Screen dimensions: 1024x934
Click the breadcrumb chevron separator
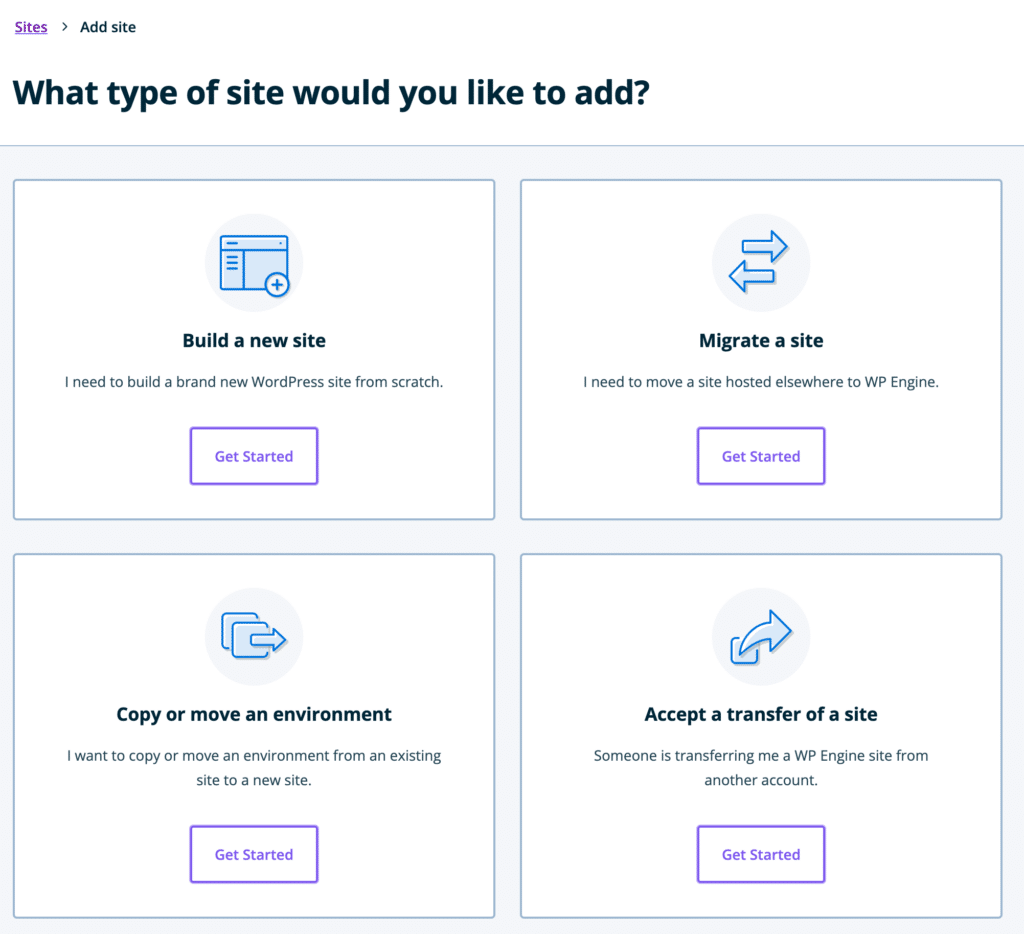pyautogui.click(x=64, y=27)
